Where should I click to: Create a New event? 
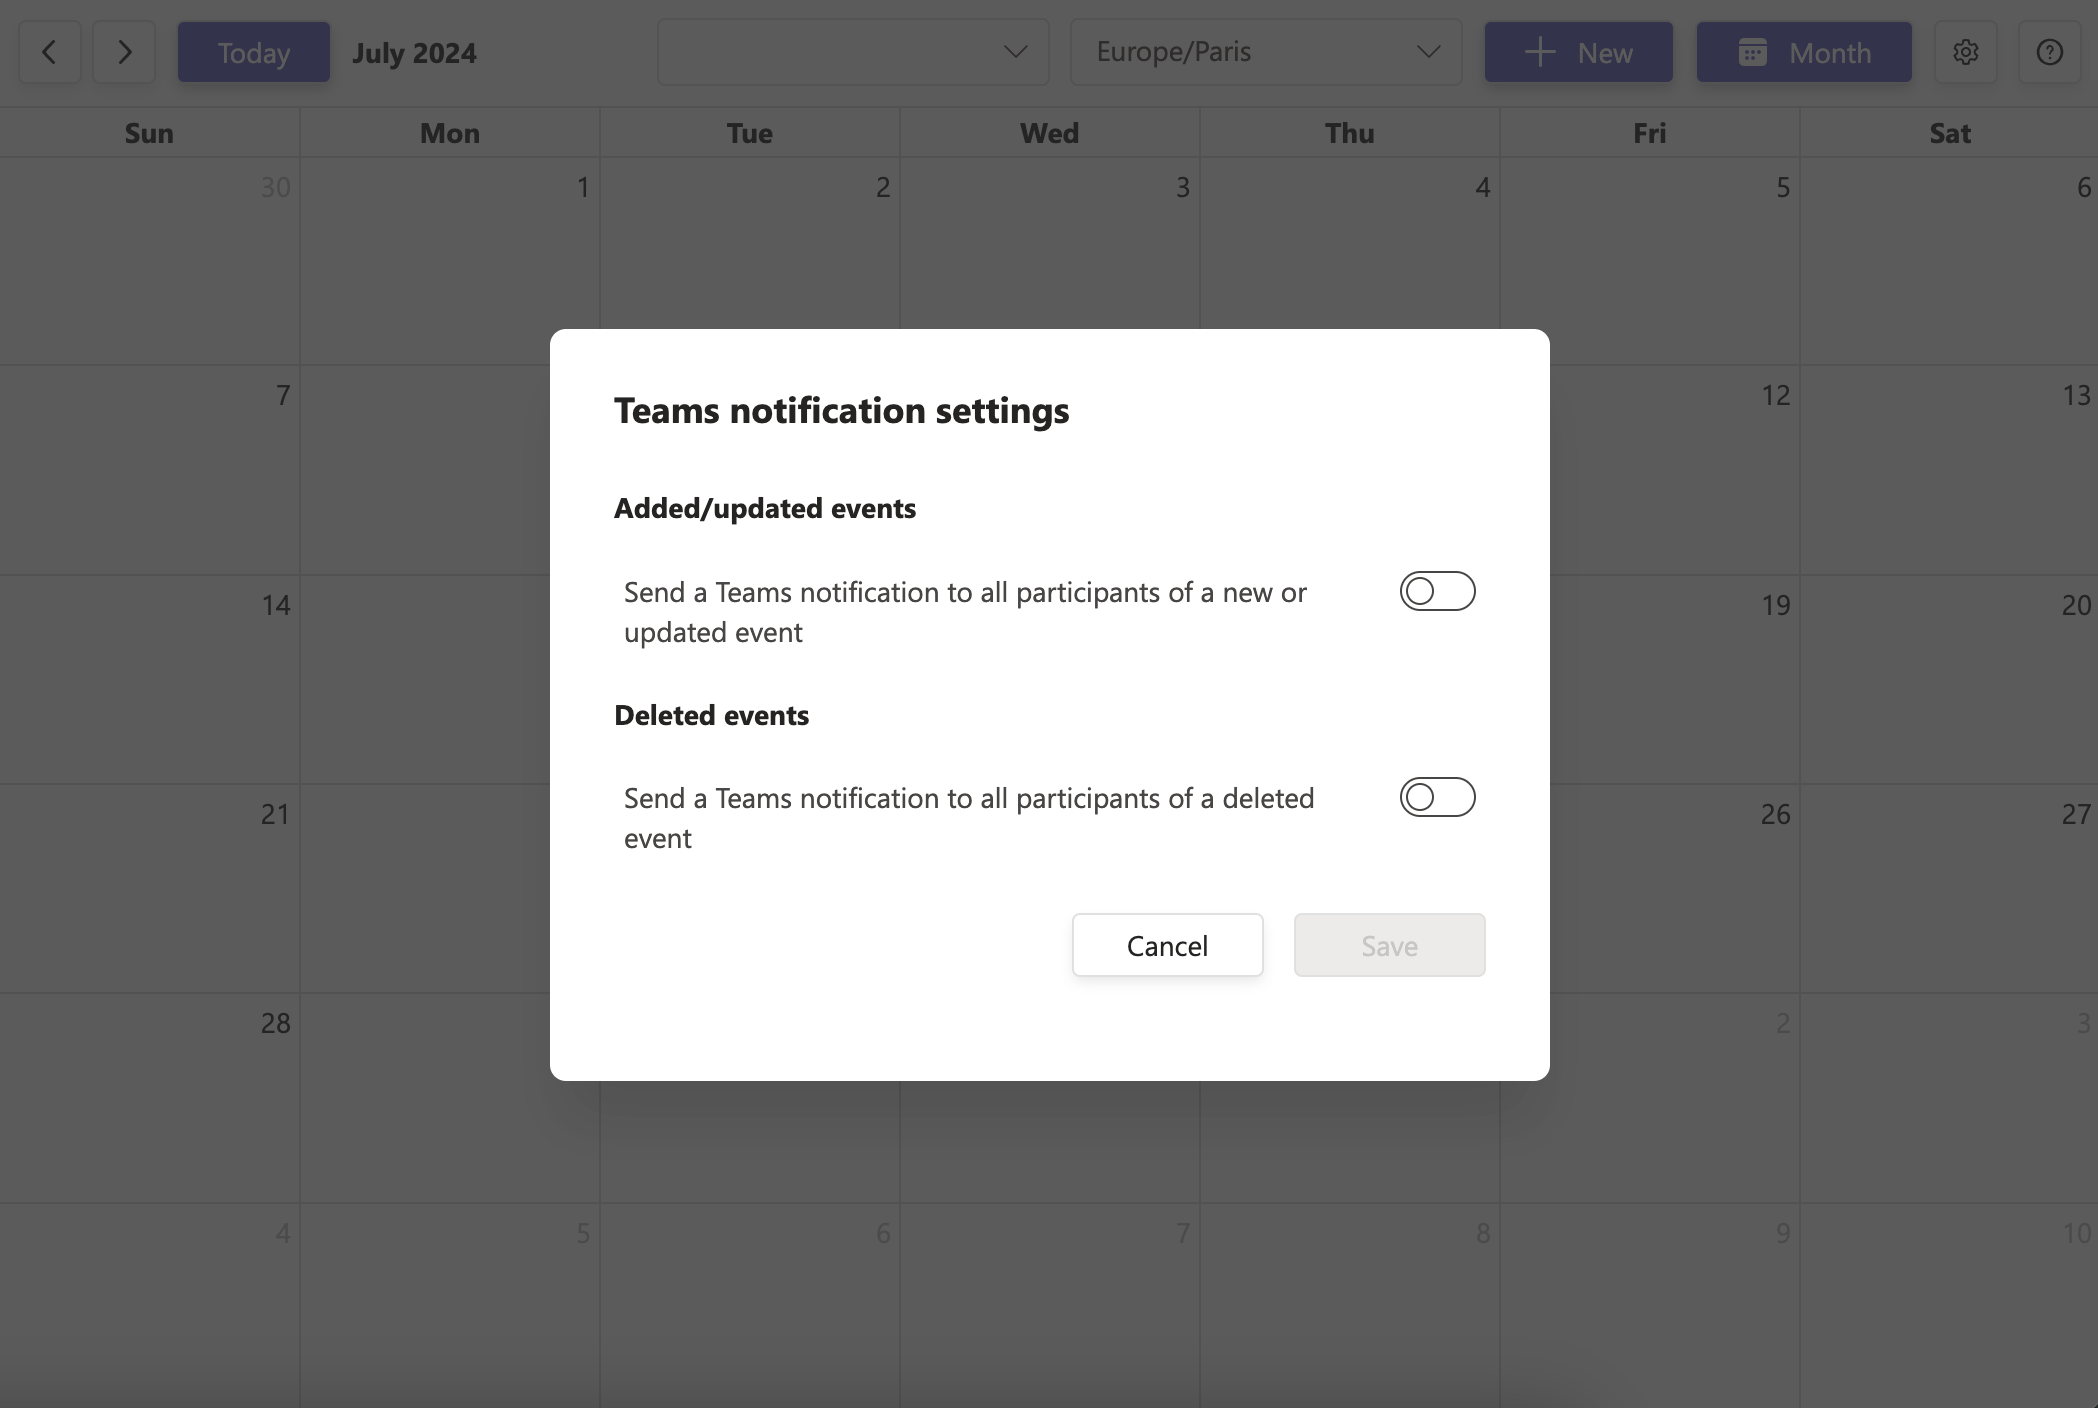pos(1578,52)
